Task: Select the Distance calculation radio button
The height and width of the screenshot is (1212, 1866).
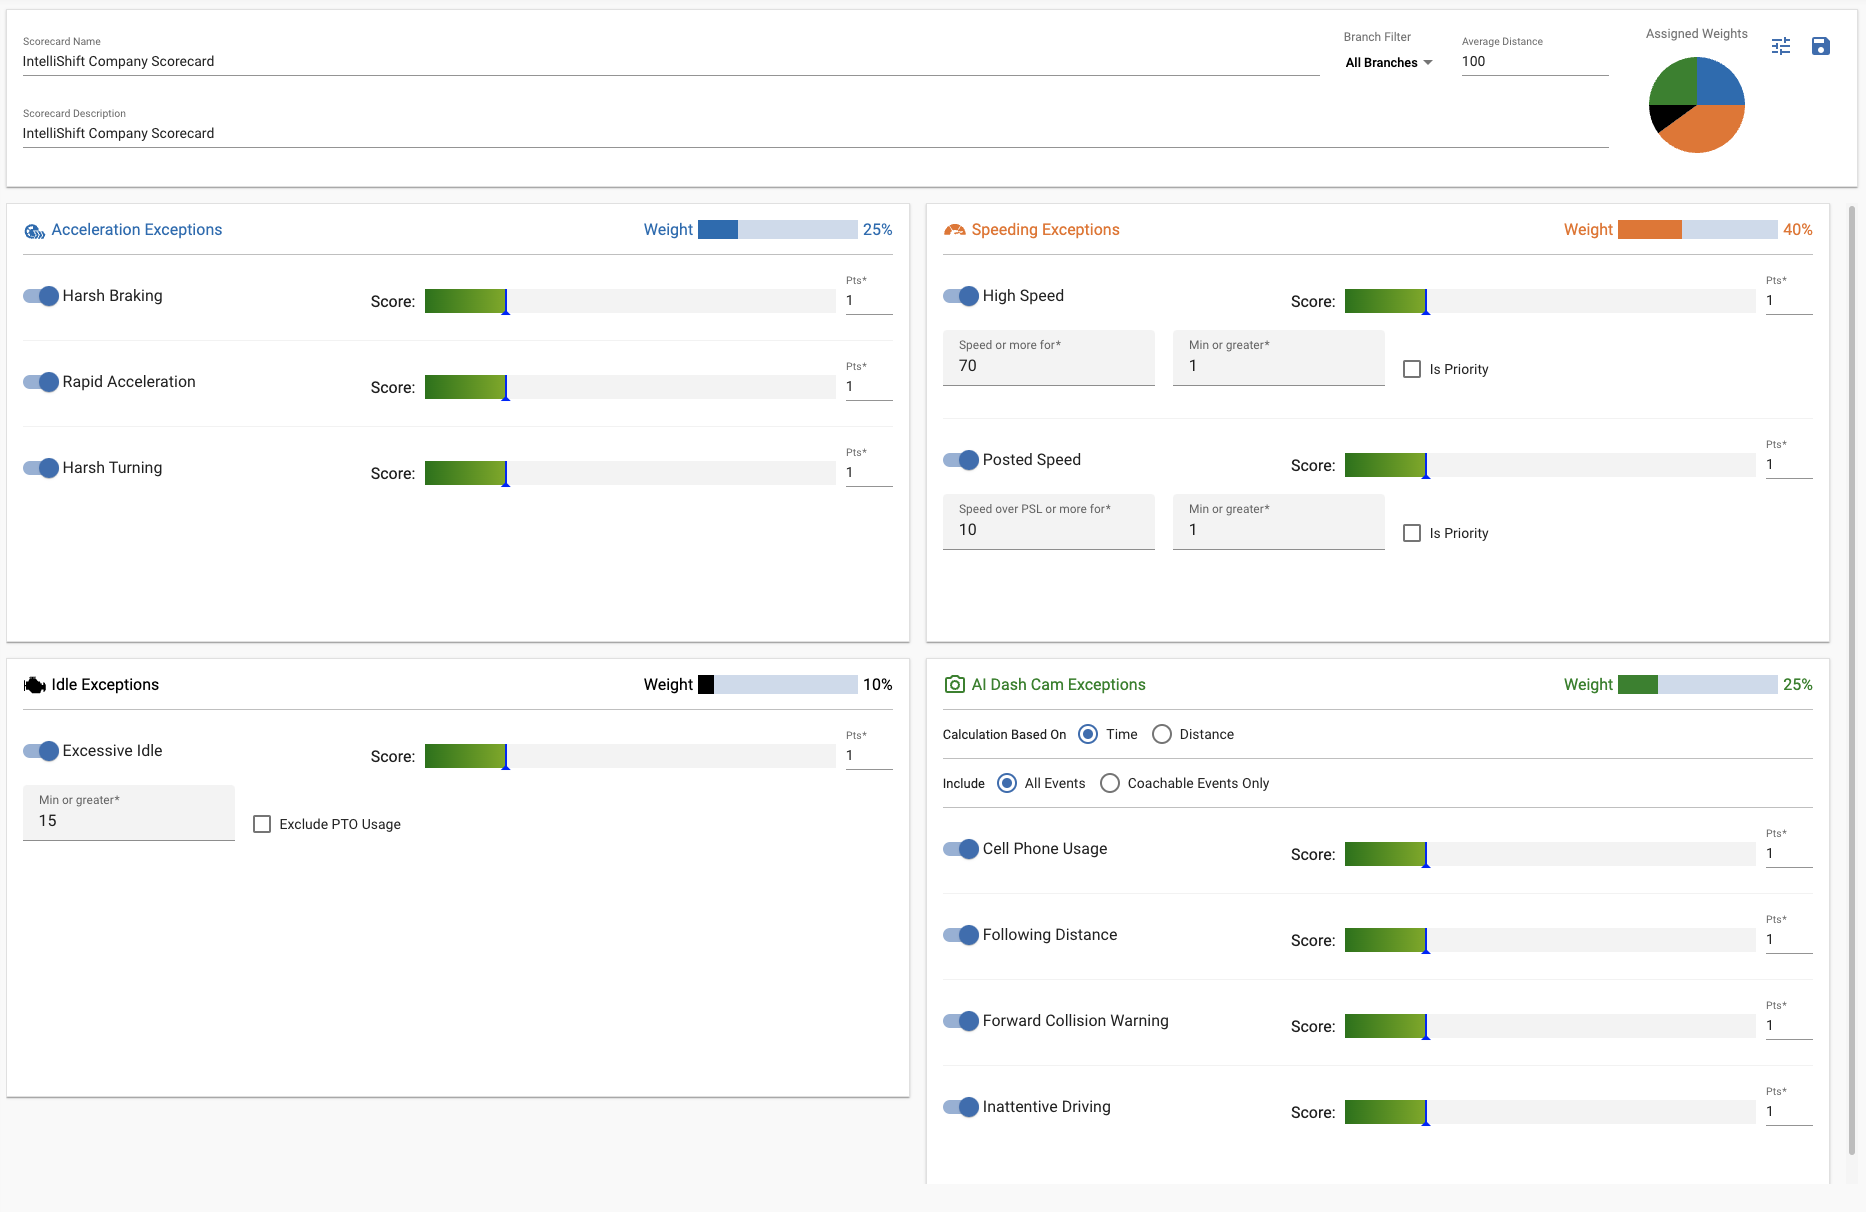Action: tap(1161, 734)
